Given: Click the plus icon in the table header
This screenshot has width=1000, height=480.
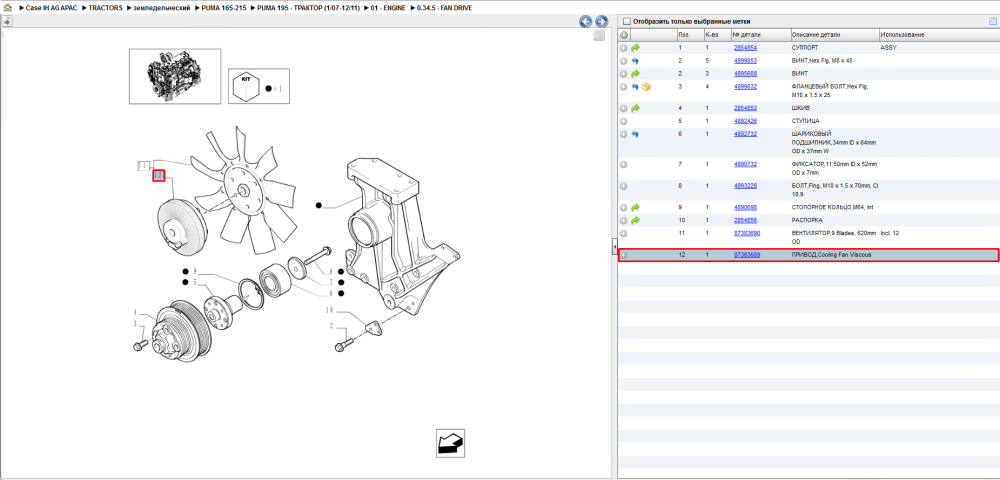Looking at the screenshot, I should [x=624, y=34].
